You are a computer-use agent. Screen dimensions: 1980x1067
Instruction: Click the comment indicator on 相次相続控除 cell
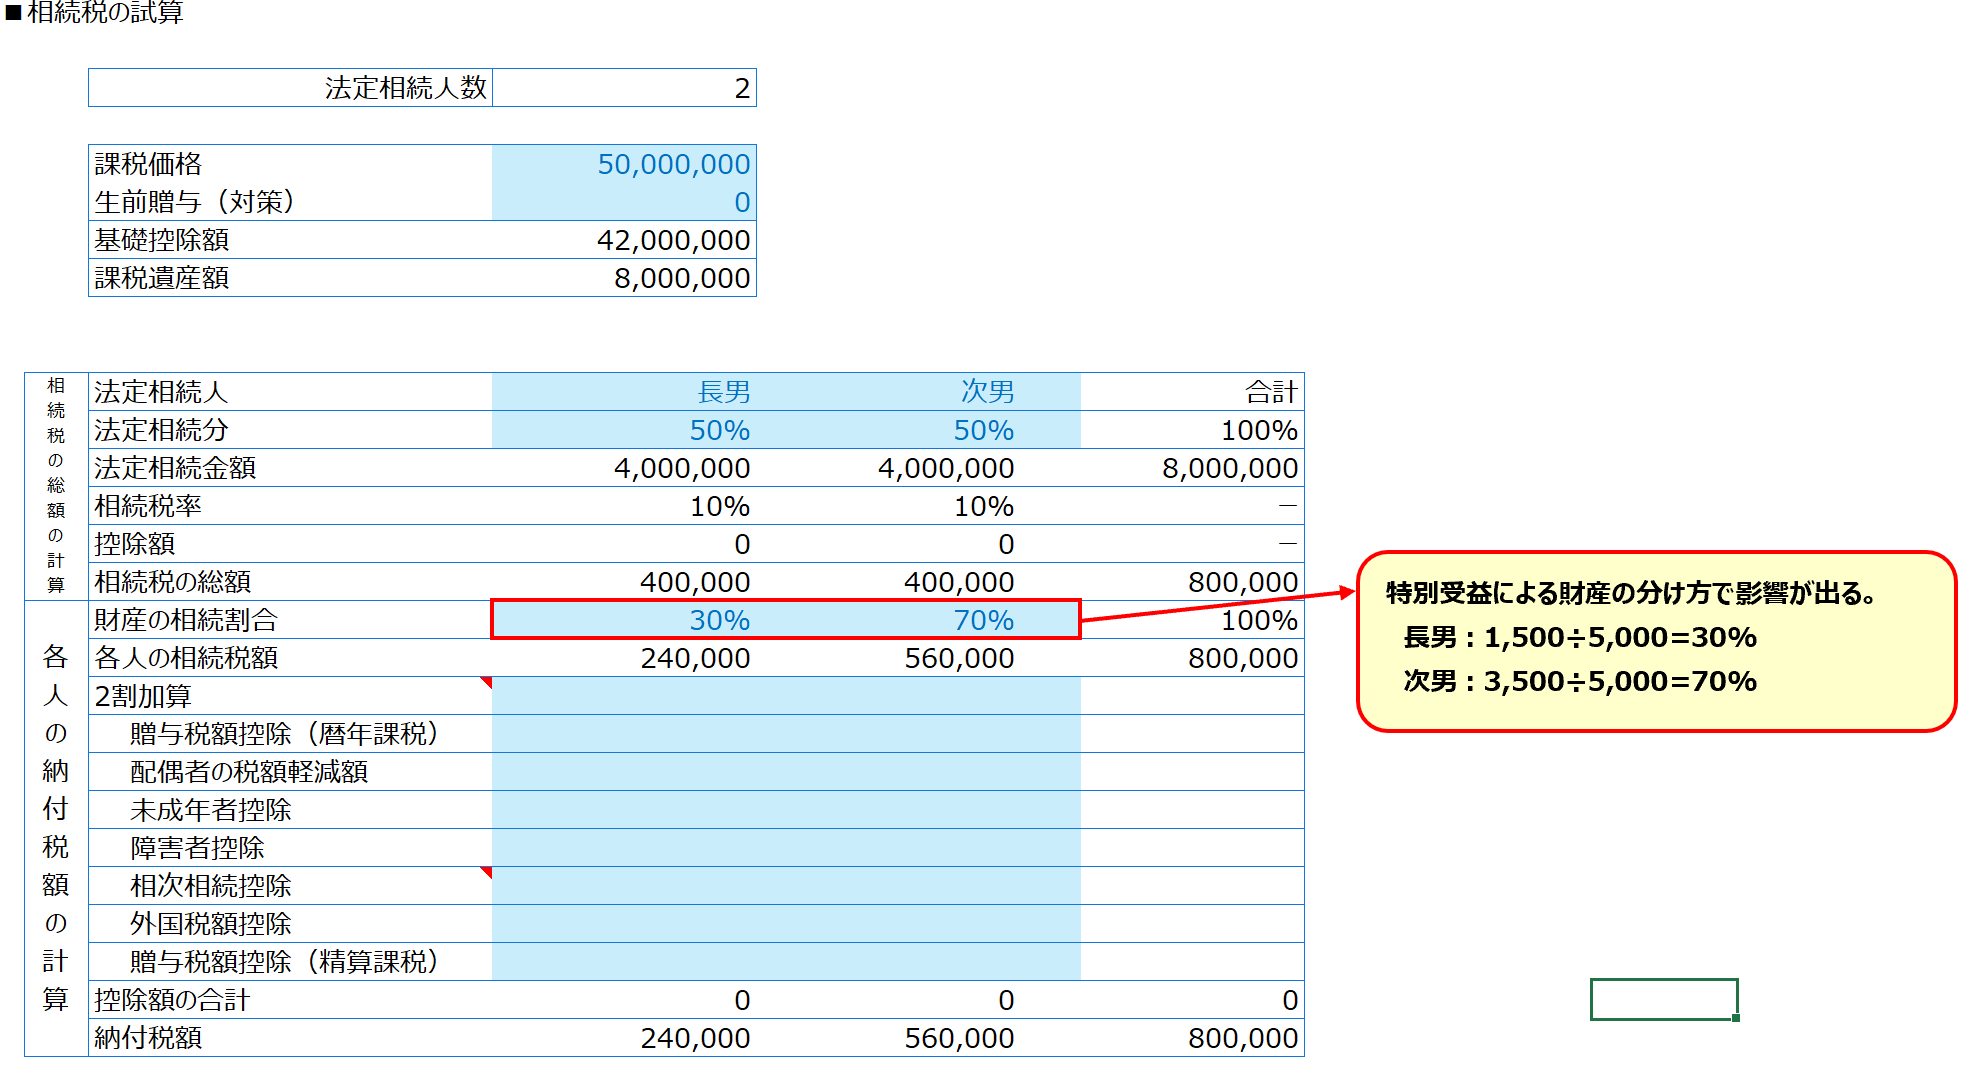[487, 872]
